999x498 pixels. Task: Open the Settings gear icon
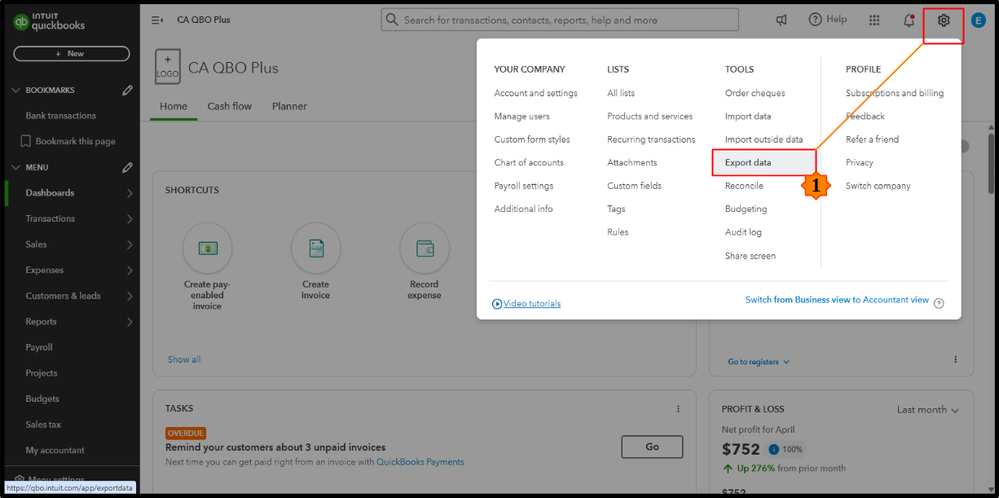click(943, 20)
